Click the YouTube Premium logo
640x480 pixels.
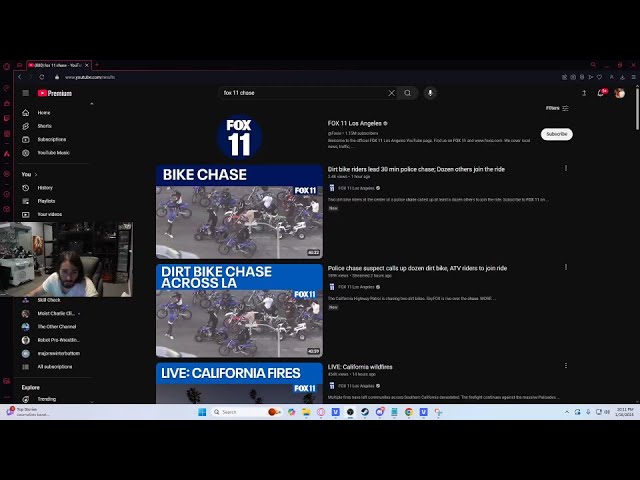point(55,93)
